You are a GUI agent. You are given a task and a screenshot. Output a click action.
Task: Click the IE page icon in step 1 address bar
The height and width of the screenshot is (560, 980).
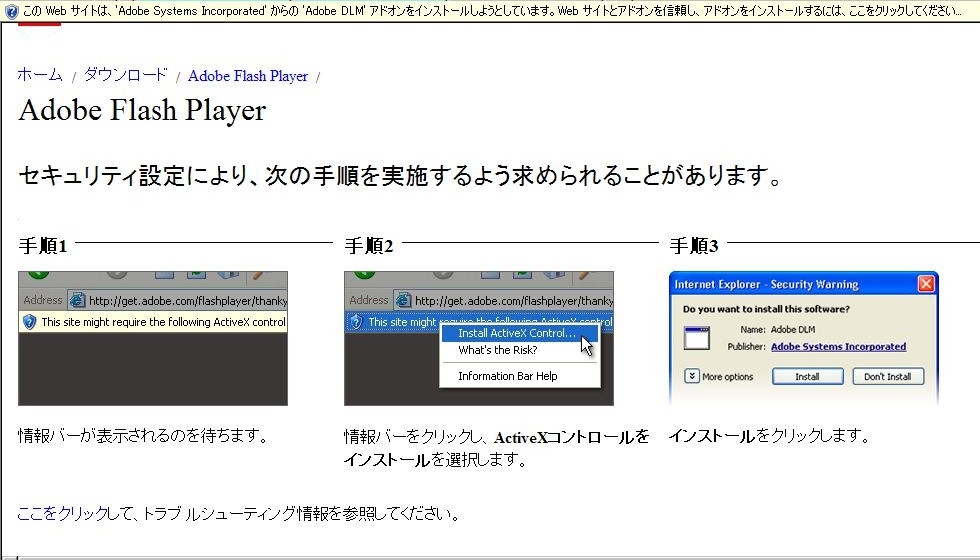point(77,301)
